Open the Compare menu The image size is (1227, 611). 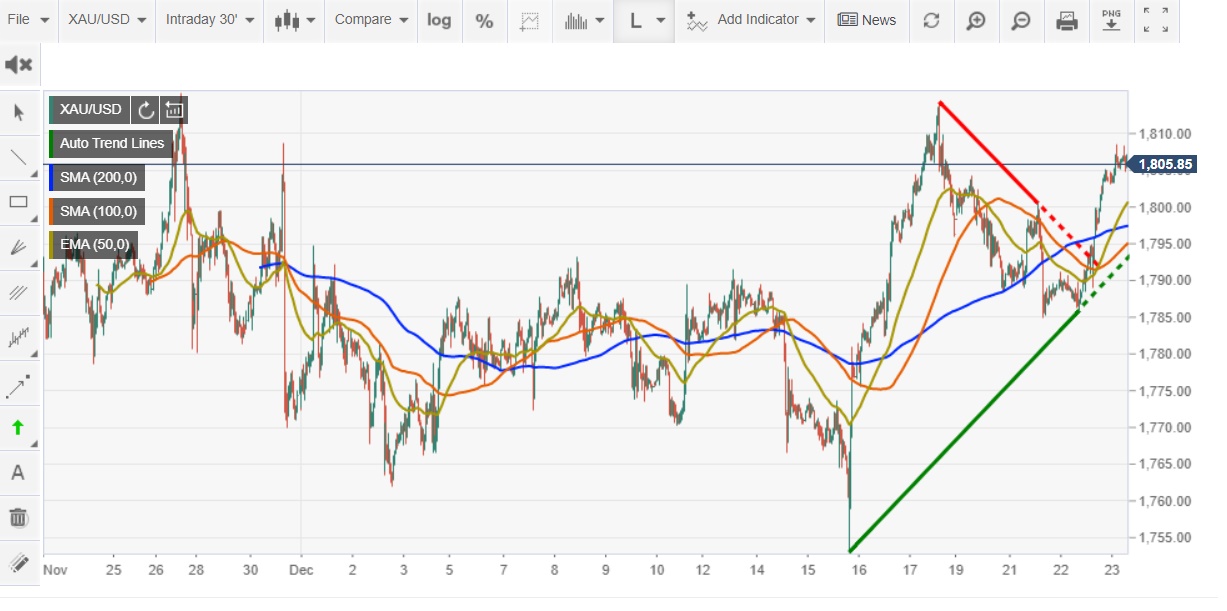pos(371,20)
